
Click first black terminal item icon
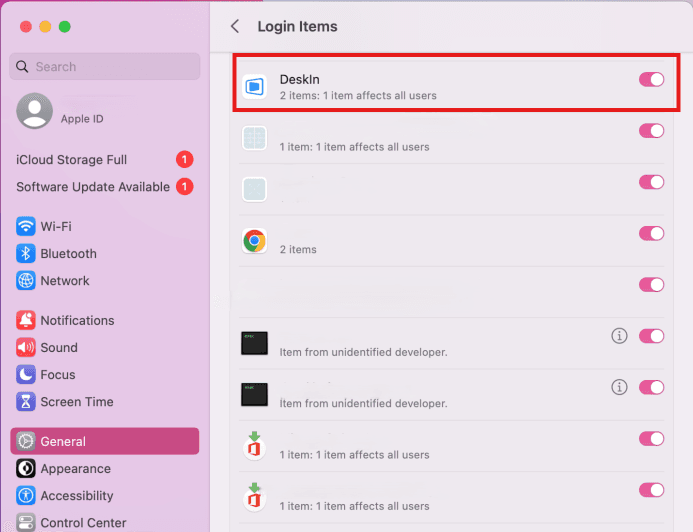click(255, 343)
